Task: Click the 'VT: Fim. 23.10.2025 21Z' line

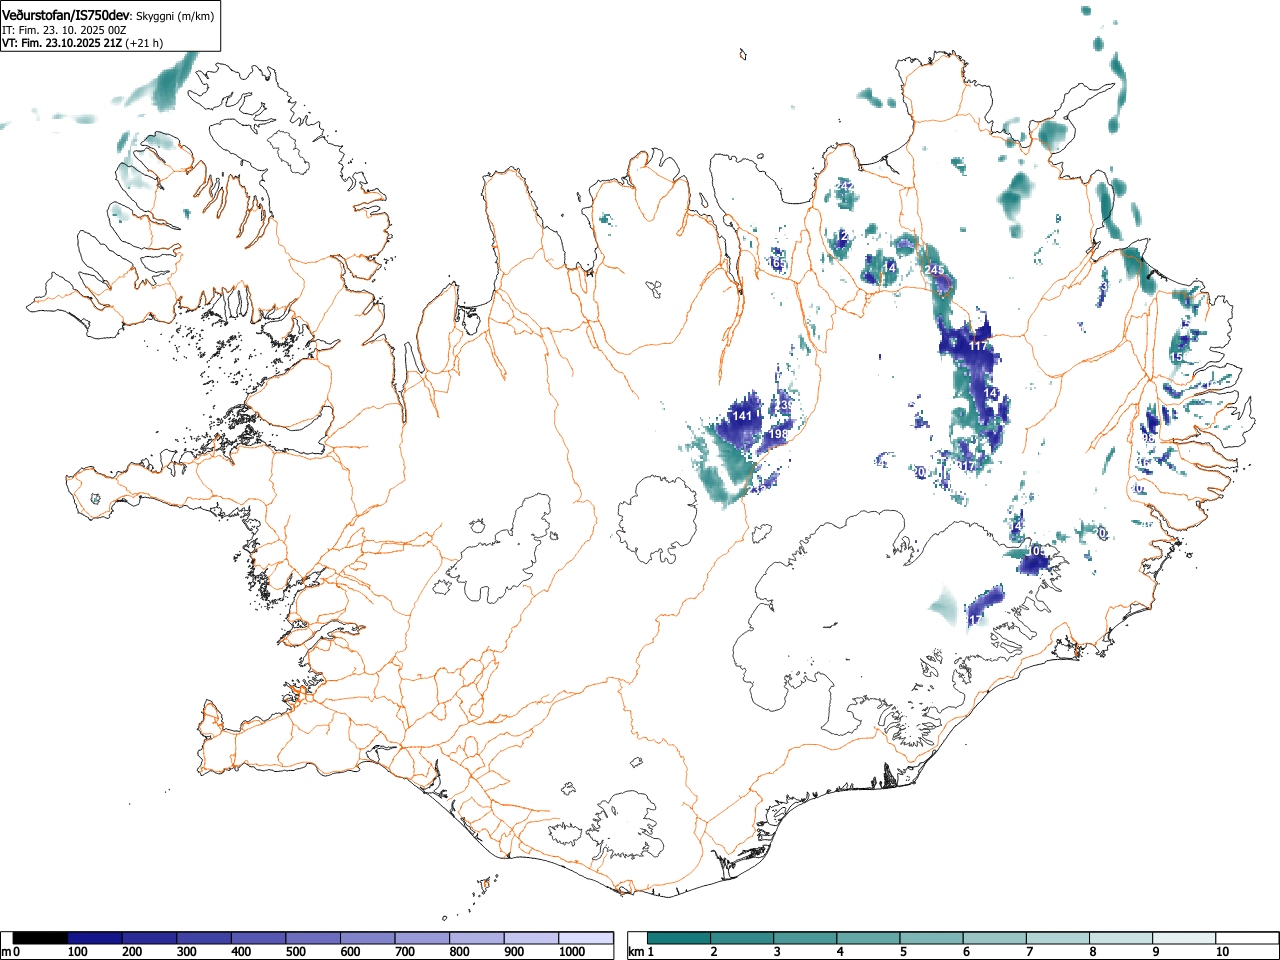Action: click(x=62, y=43)
